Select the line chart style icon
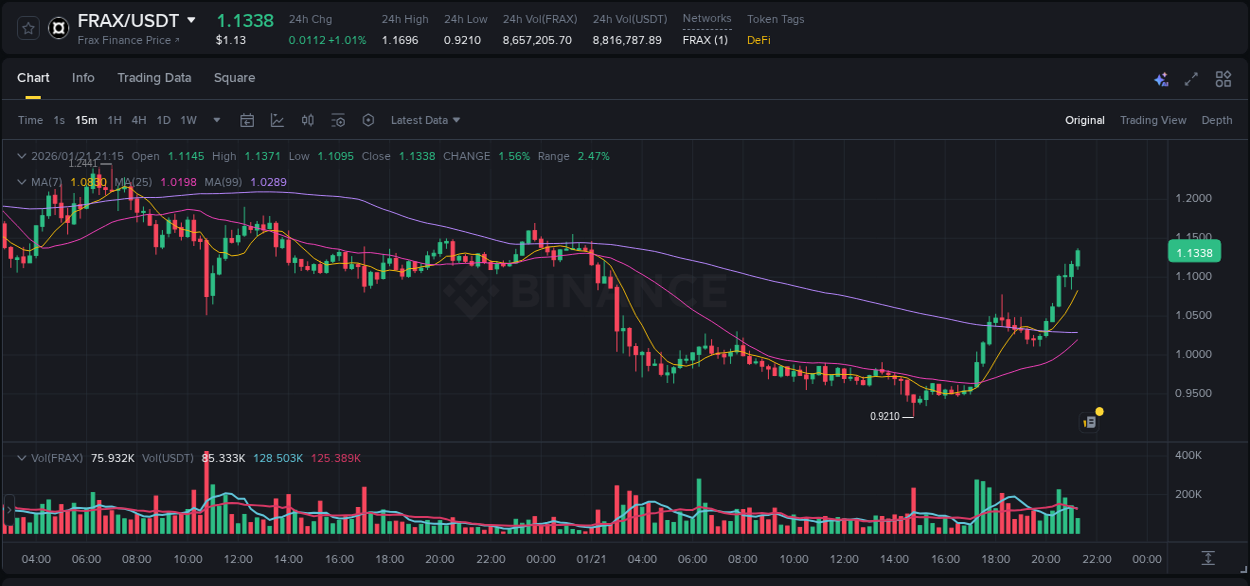 coord(277,120)
